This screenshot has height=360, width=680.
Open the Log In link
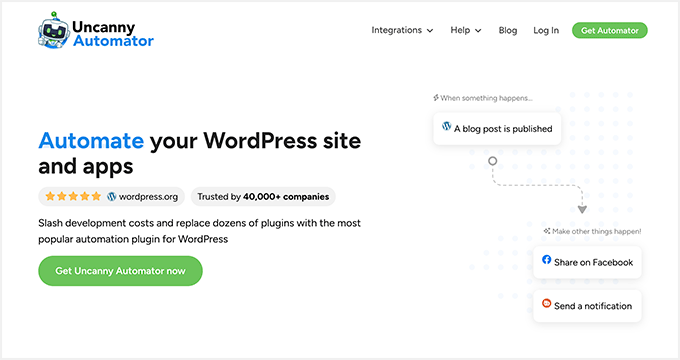(546, 30)
